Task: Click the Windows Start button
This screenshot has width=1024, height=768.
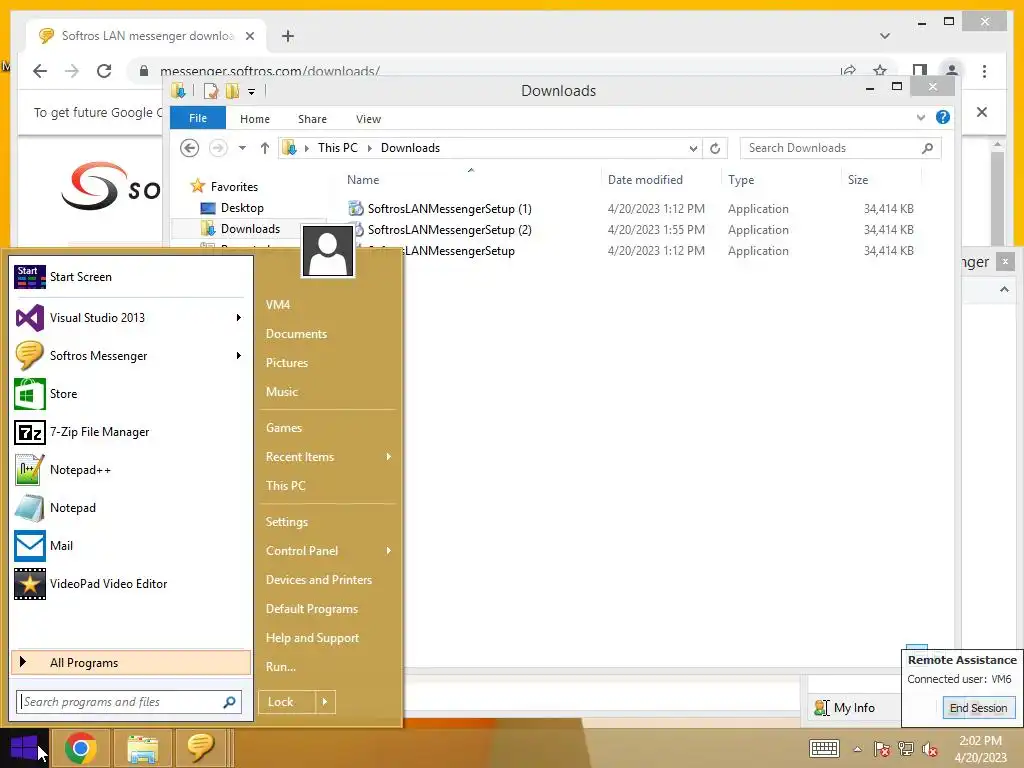Action: 25,748
